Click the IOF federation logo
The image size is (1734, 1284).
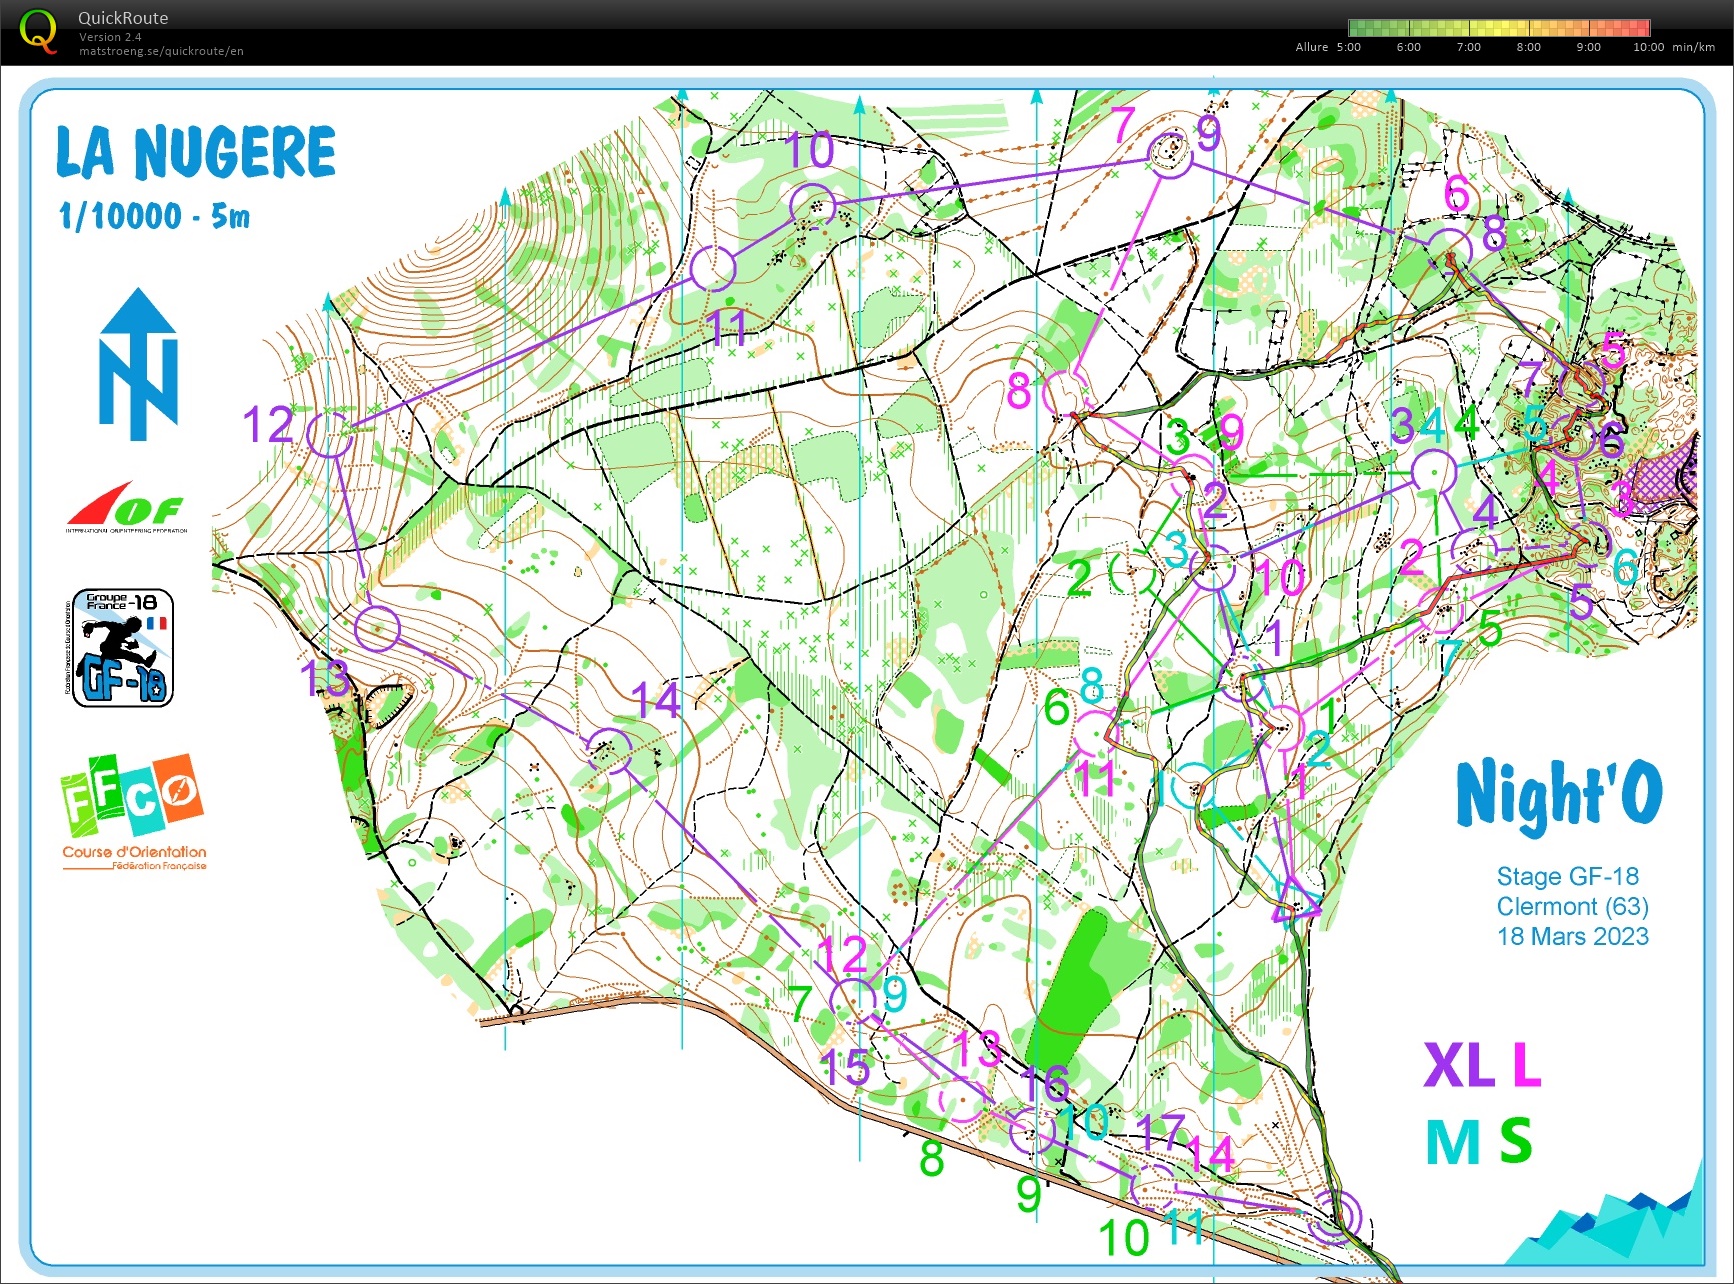tap(126, 507)
